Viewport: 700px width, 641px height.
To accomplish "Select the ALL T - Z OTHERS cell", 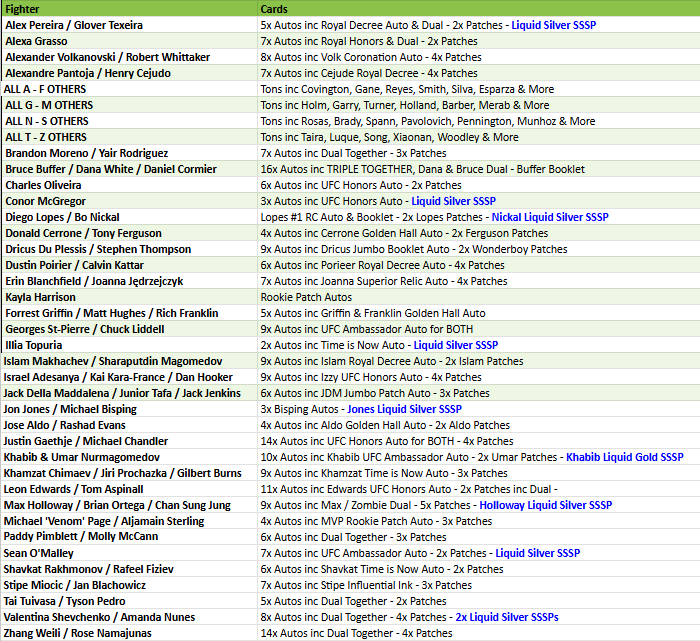I will click(45, 137).
